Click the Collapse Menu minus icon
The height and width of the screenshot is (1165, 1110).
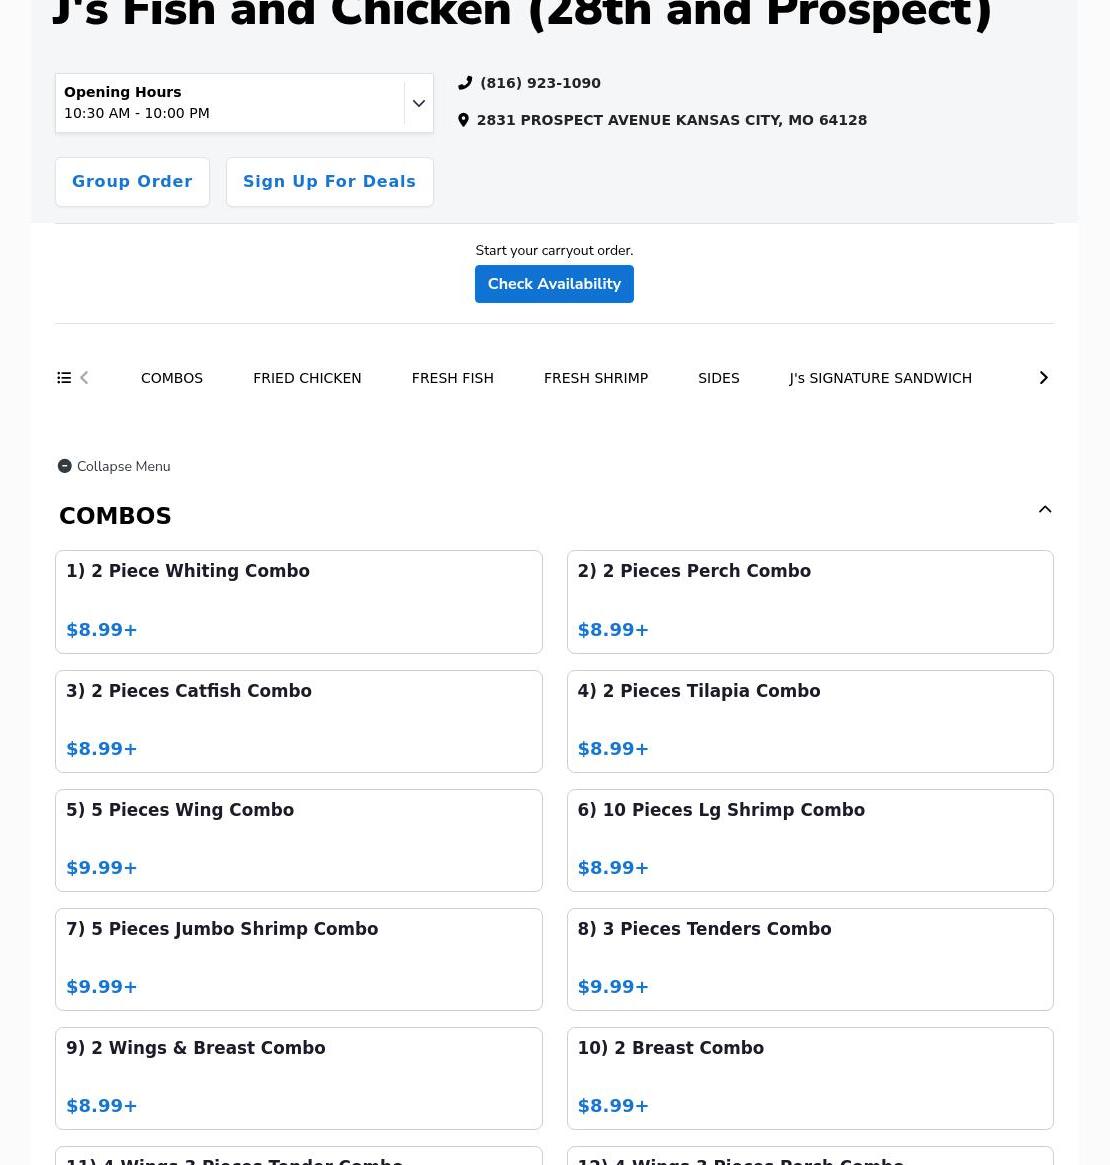click(65, 467)
